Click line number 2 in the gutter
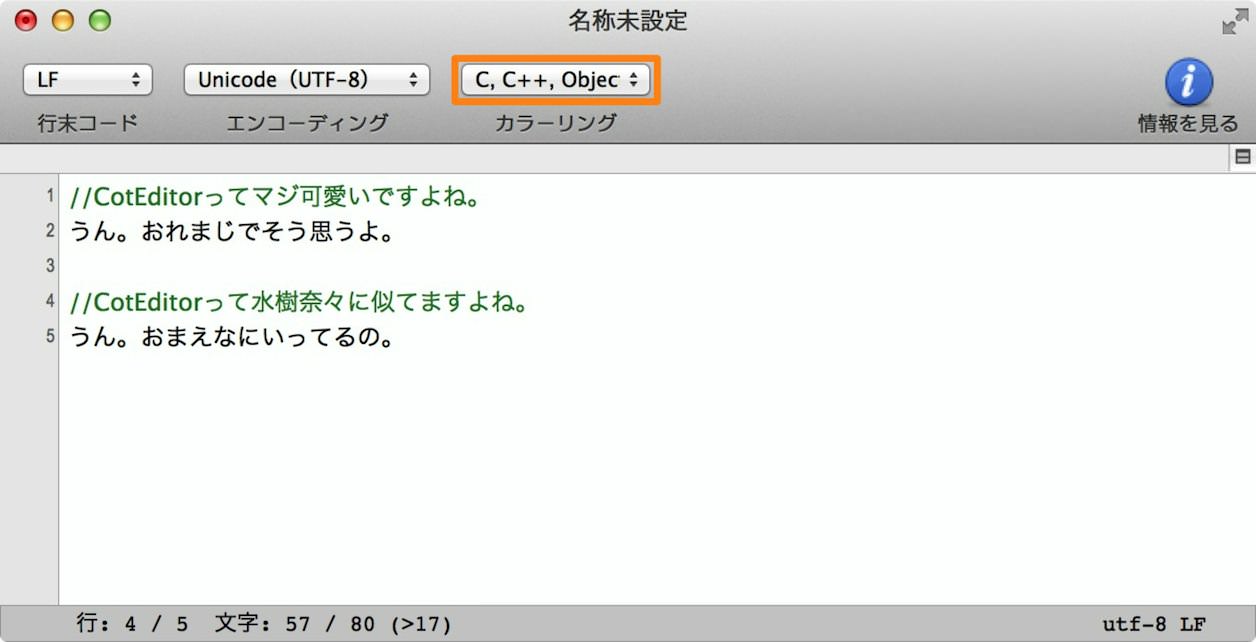Image resolution: width=1256 pixels, height=642 pixels. (50, 231)
